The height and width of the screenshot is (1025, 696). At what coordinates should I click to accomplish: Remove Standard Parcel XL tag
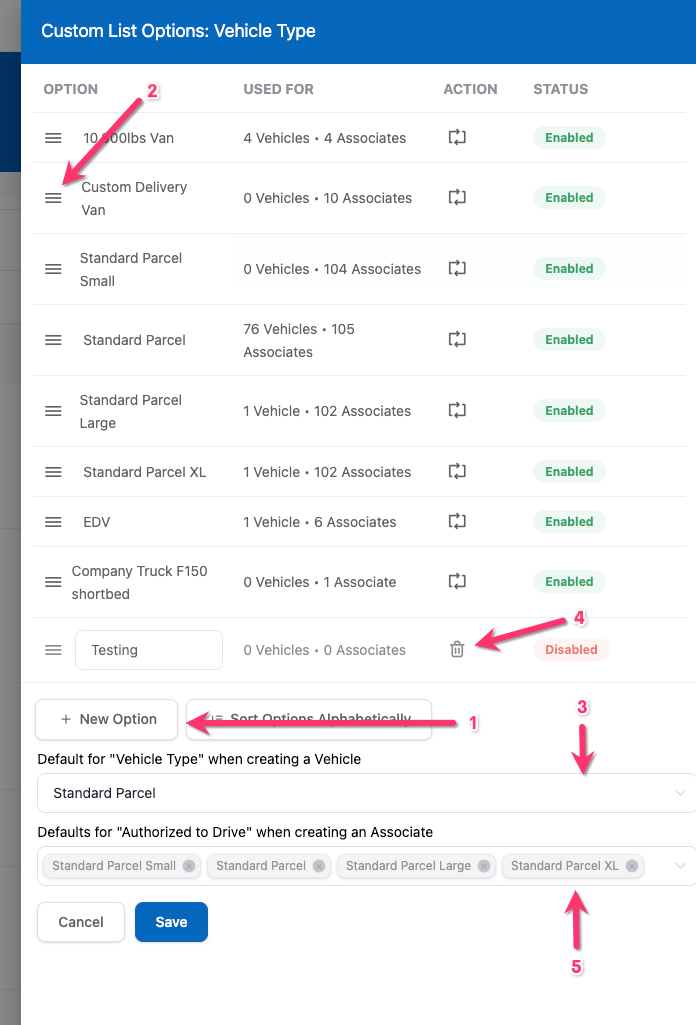pos(632,866)
